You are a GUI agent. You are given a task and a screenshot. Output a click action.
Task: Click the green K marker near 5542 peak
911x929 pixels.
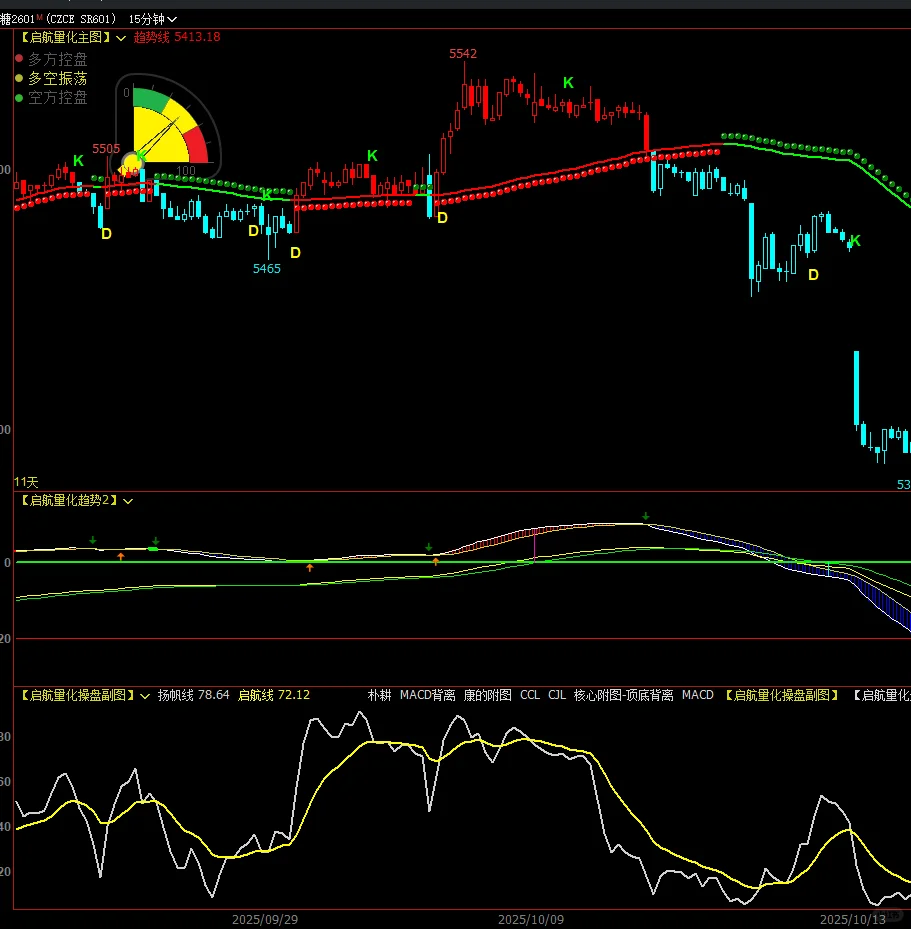568,83
